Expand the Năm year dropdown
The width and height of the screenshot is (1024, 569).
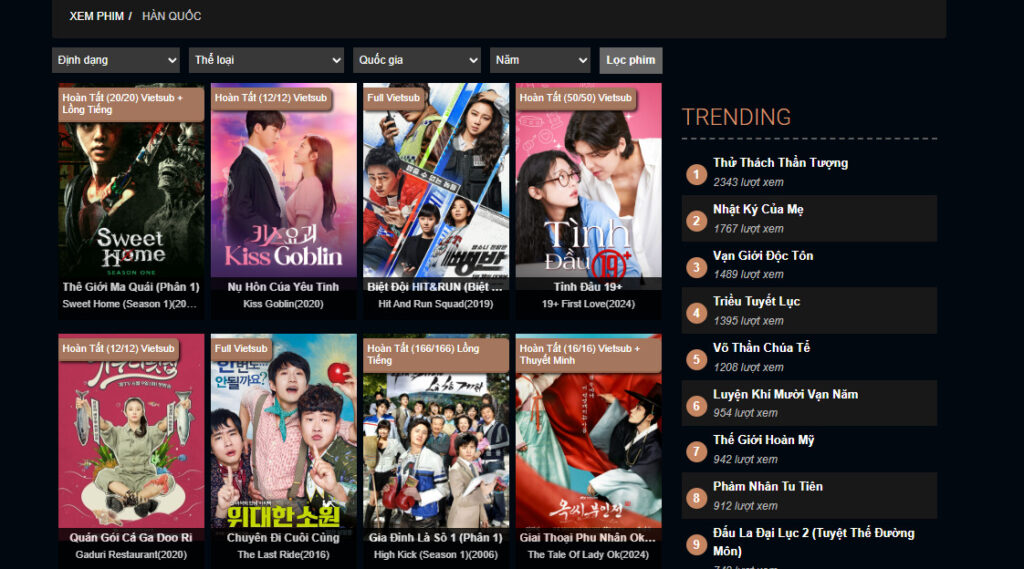click(x=540, y=60)
